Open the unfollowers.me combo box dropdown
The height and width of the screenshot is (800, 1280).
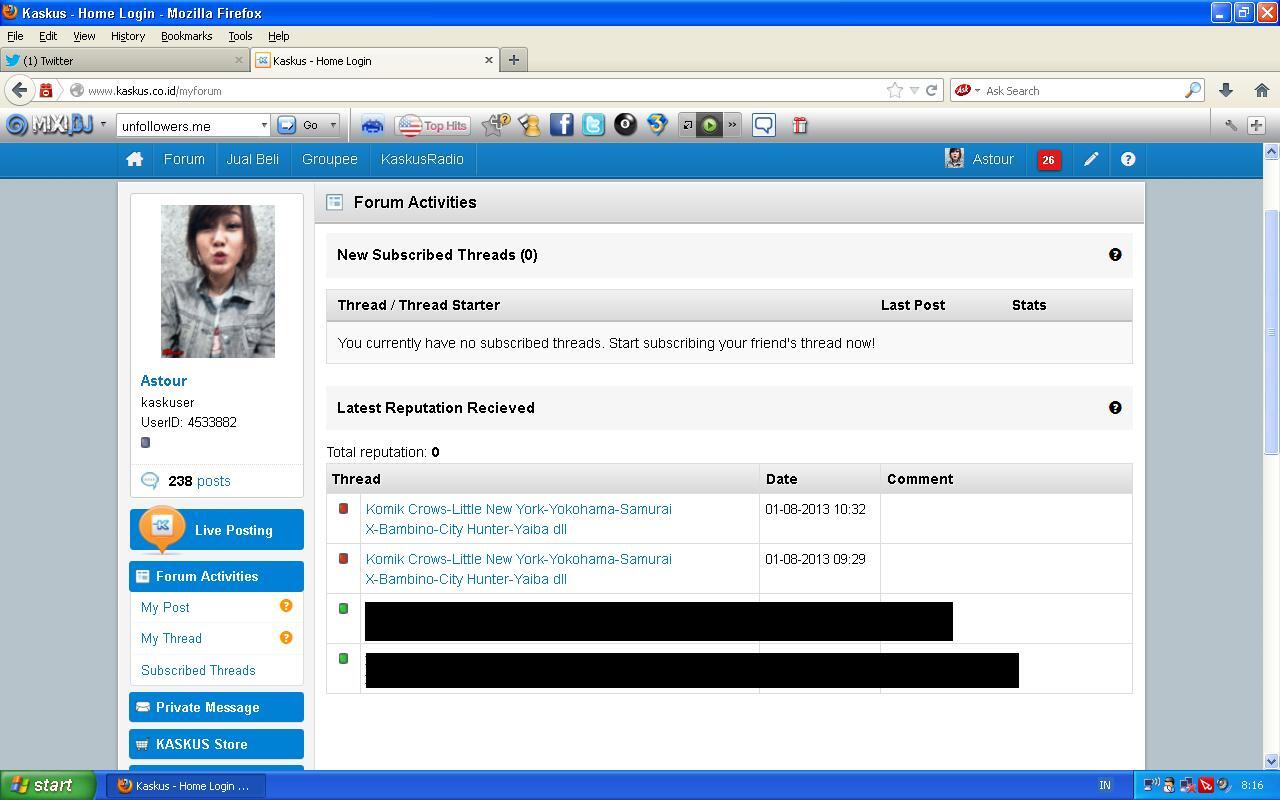(264, 126)
